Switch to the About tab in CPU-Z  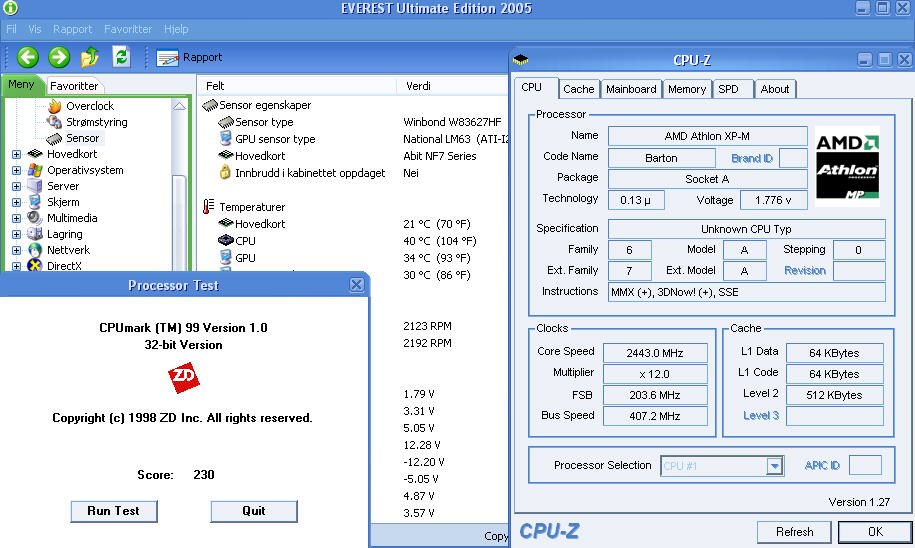774,89
